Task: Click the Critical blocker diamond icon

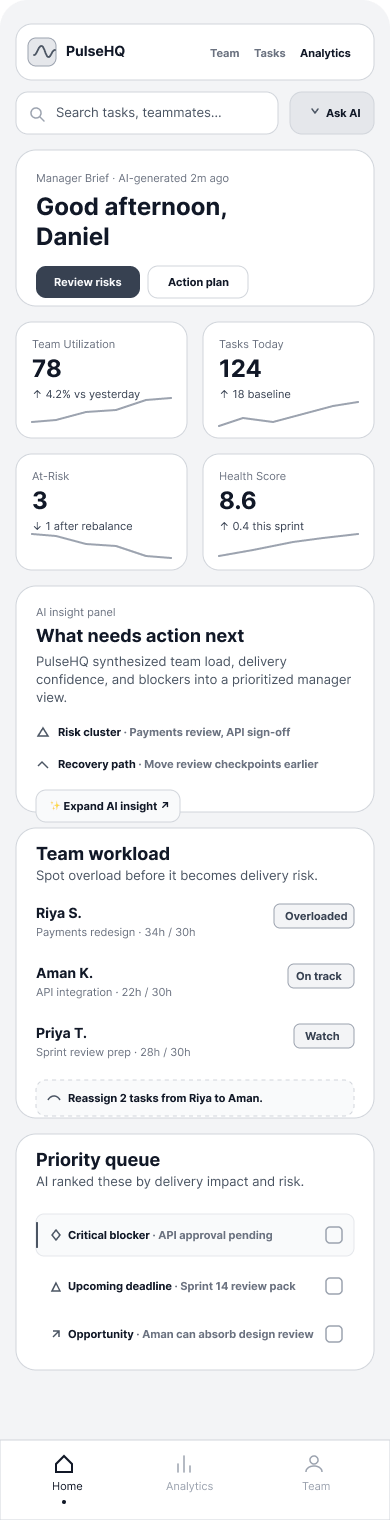Action: click(x=56, y=1235)
